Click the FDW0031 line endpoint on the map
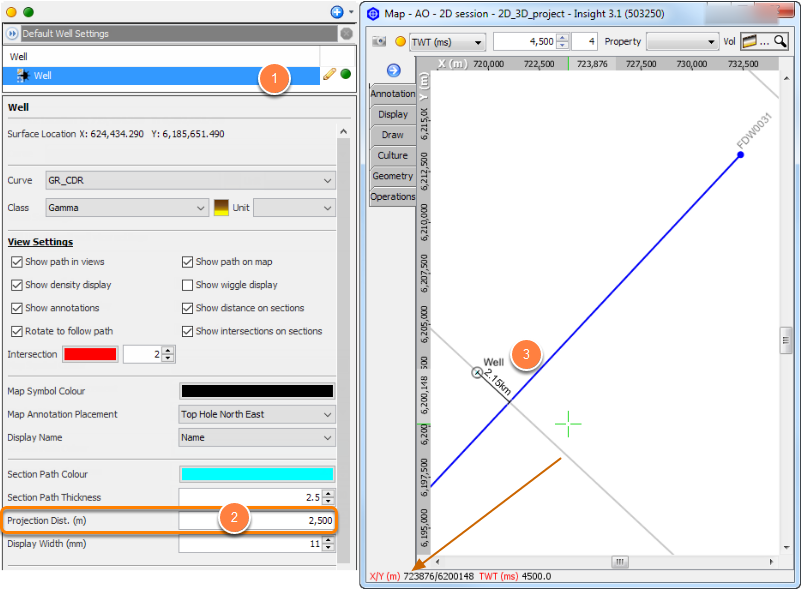 coord(740,155)
